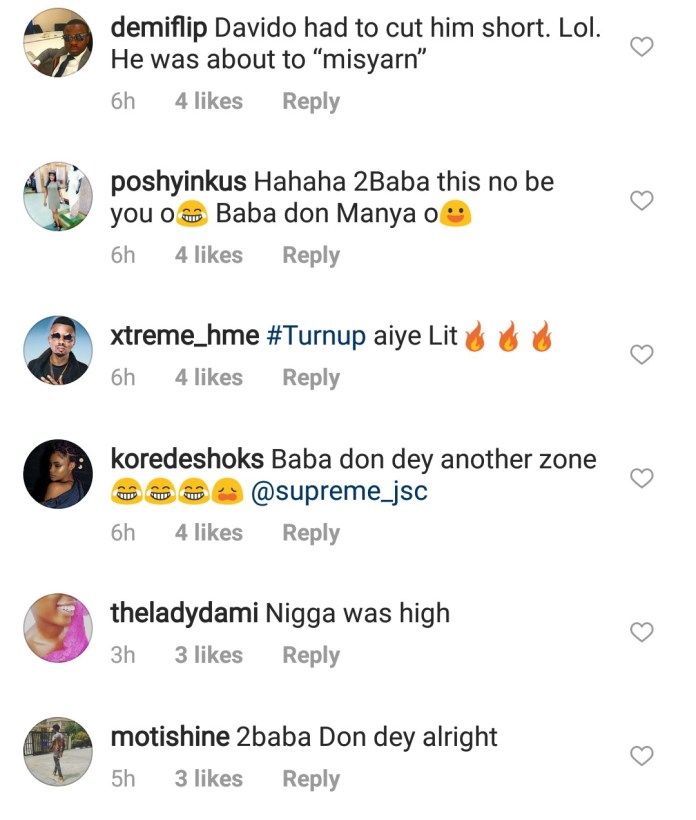View likes on theladydami's comment

click(x=208, y=655)
